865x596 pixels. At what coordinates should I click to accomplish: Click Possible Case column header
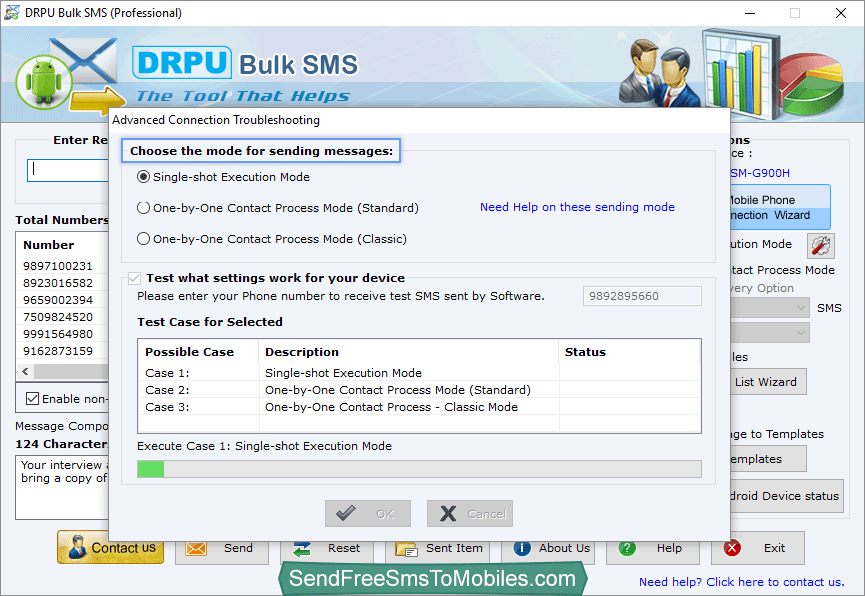click(189, 352)
